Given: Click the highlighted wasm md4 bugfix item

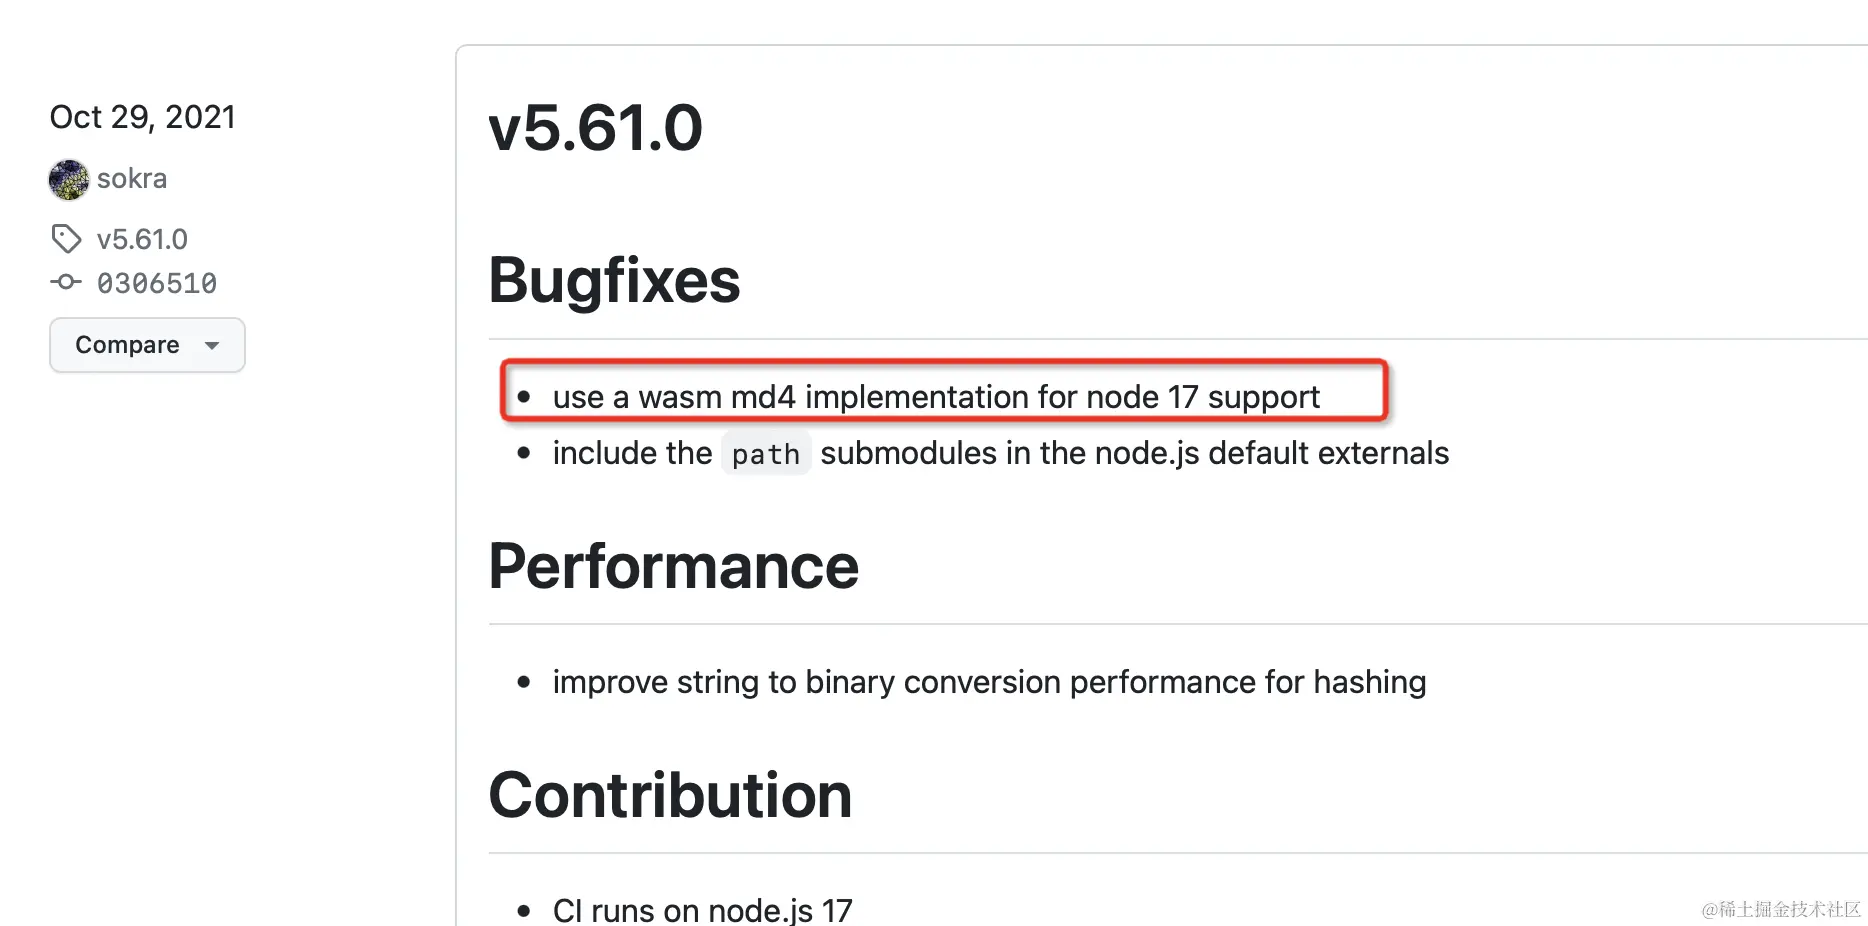Looking at the screenshot, I should pyautogui.click(x=936, y=397).
